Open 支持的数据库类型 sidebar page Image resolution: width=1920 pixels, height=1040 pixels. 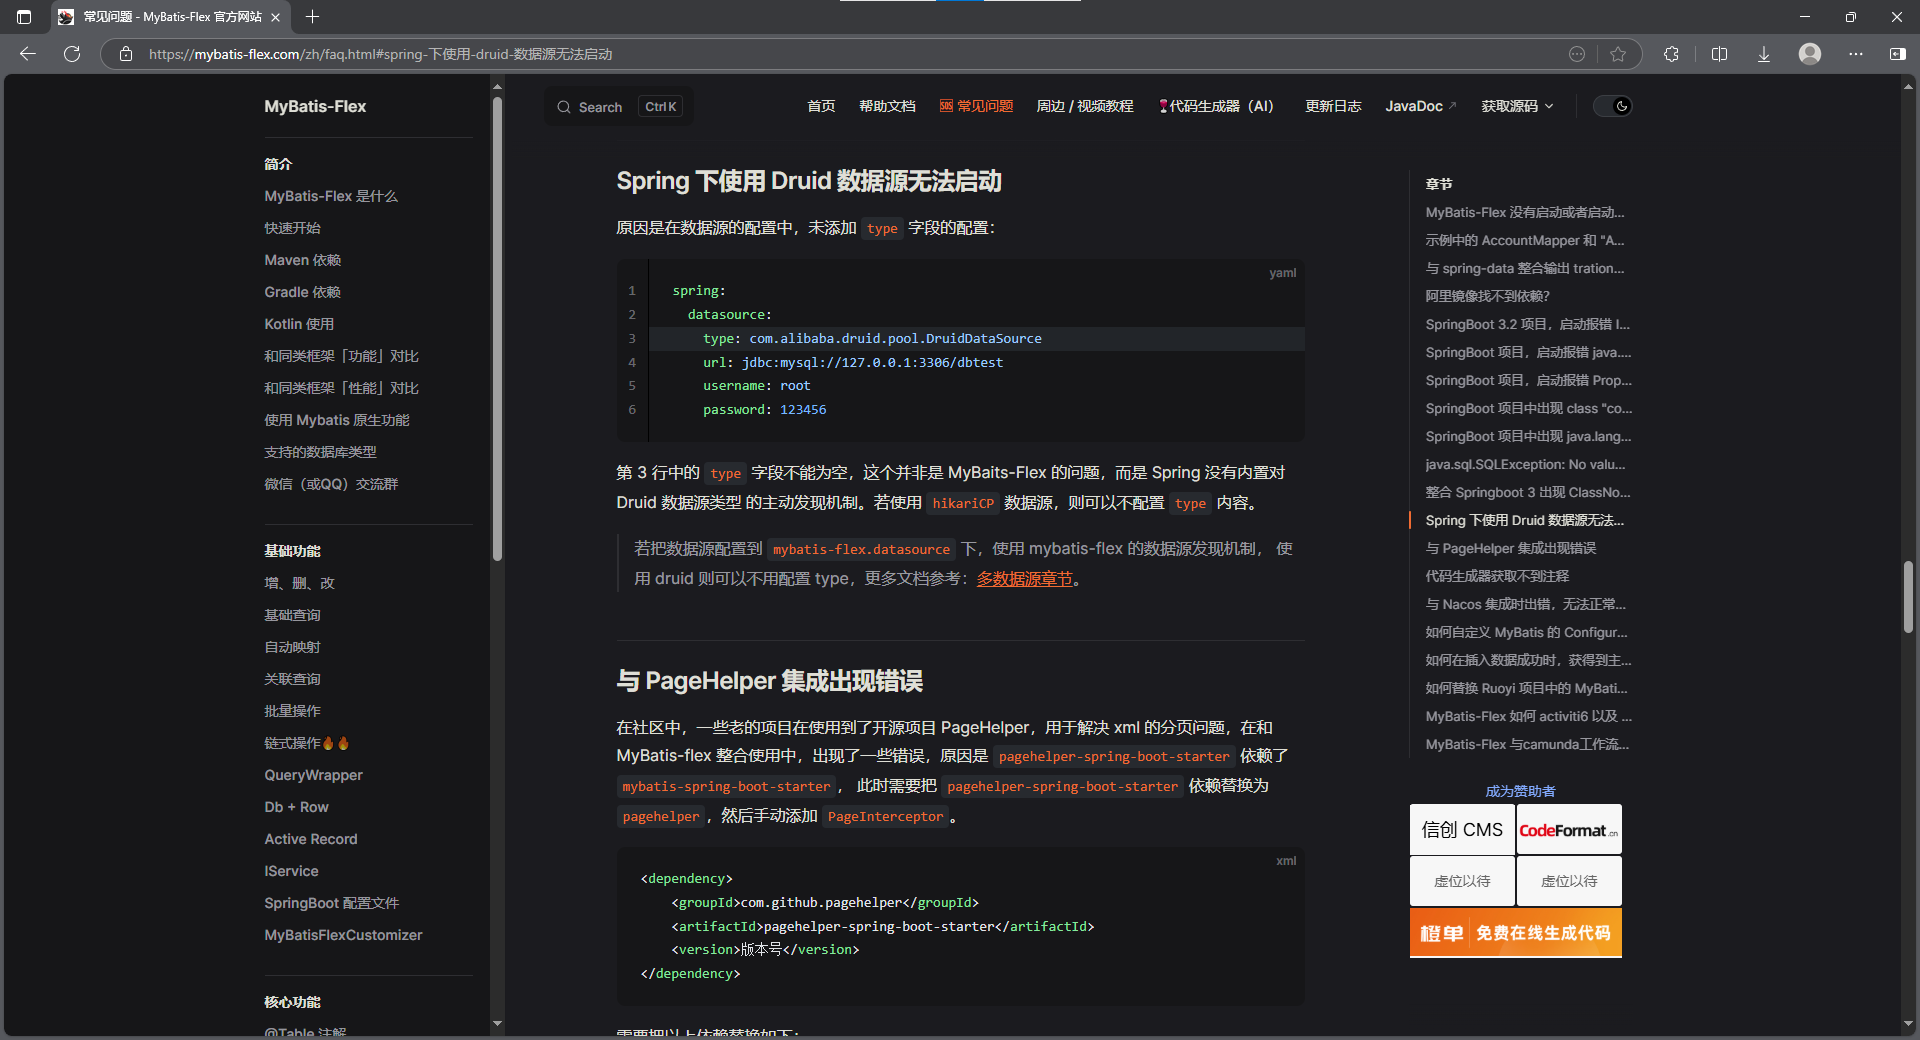320,452
